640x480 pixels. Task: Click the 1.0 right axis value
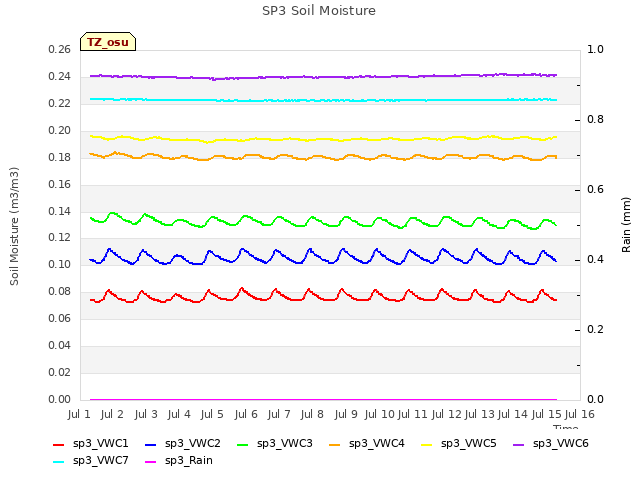595,50
